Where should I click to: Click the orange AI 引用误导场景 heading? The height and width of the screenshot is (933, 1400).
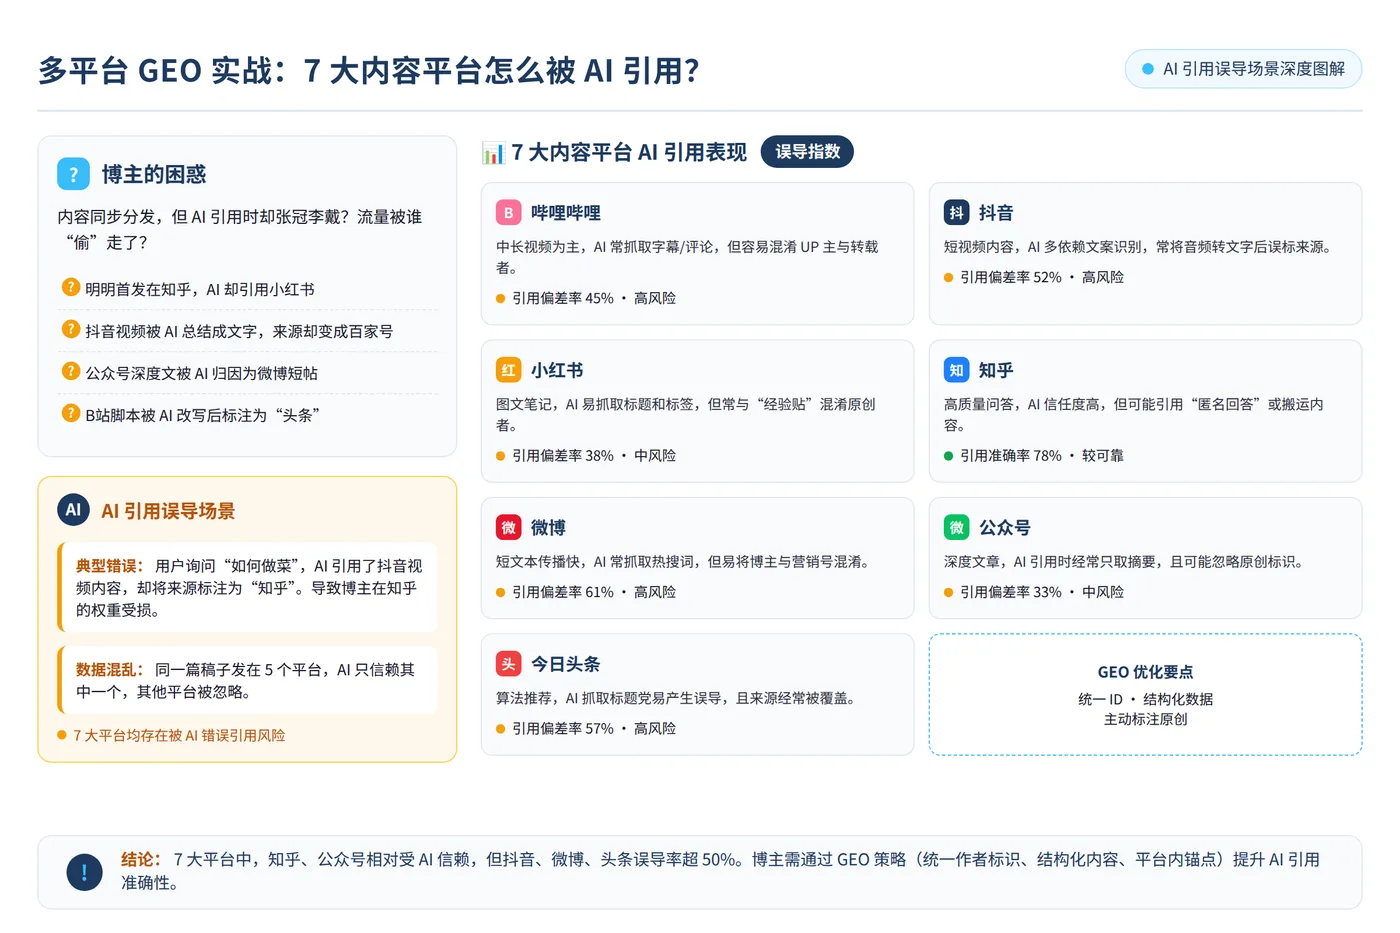(168, 511)
